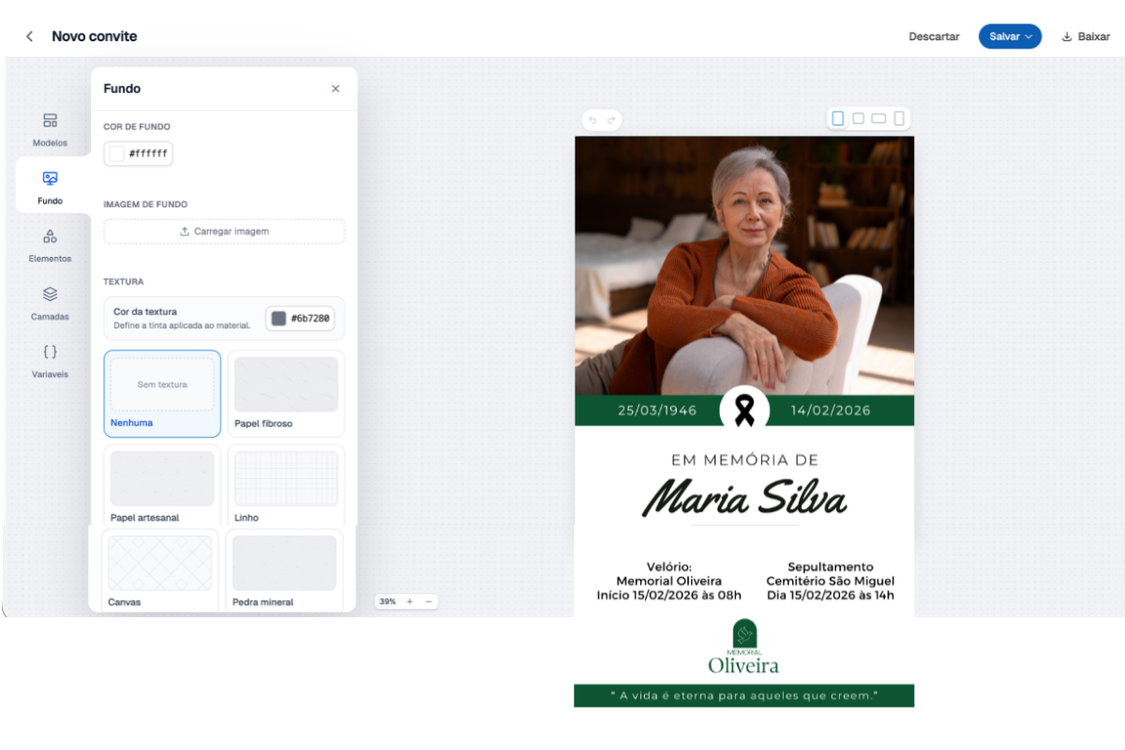Open the cor de fundo #ffffff picker

pyautogui.click(x=138, y=154)
